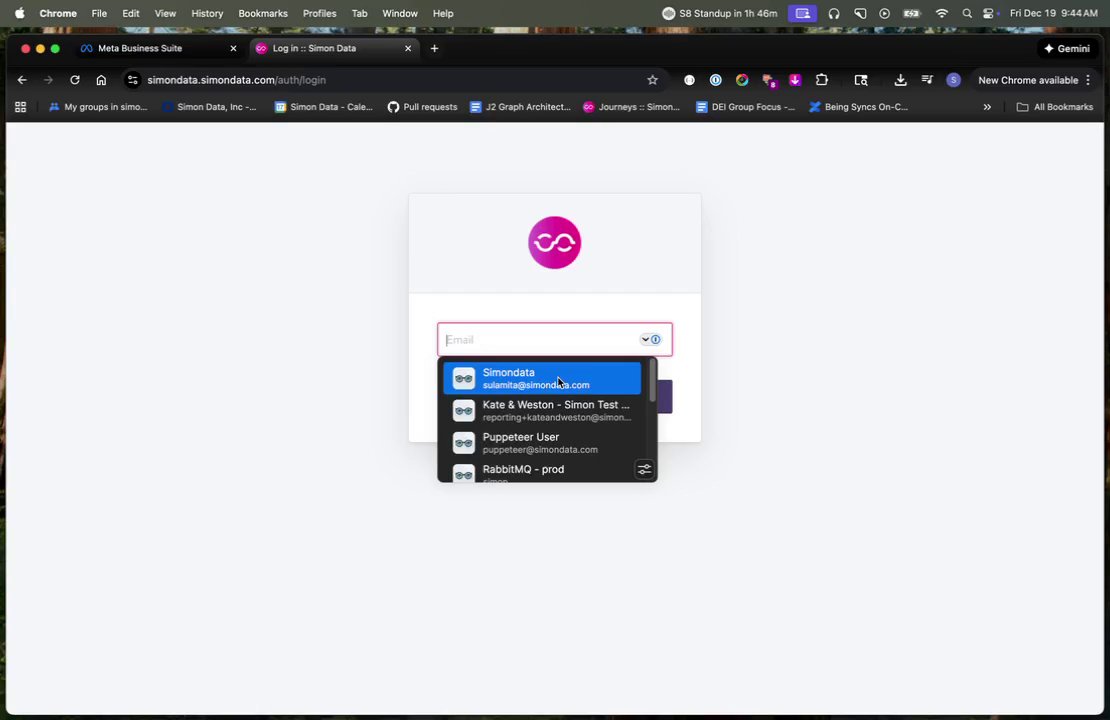Bookmark this page with the star icon
Image resolution: width=1110 pixels, height=720 pixels.
tap(652, 80)
